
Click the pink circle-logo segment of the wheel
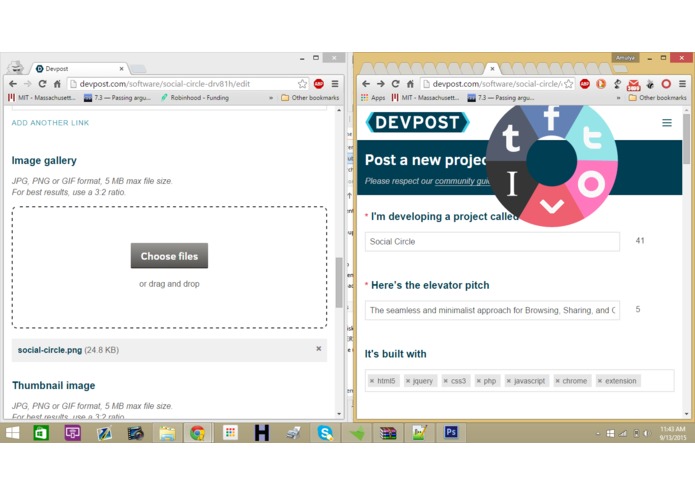click(x=591, y=184)
